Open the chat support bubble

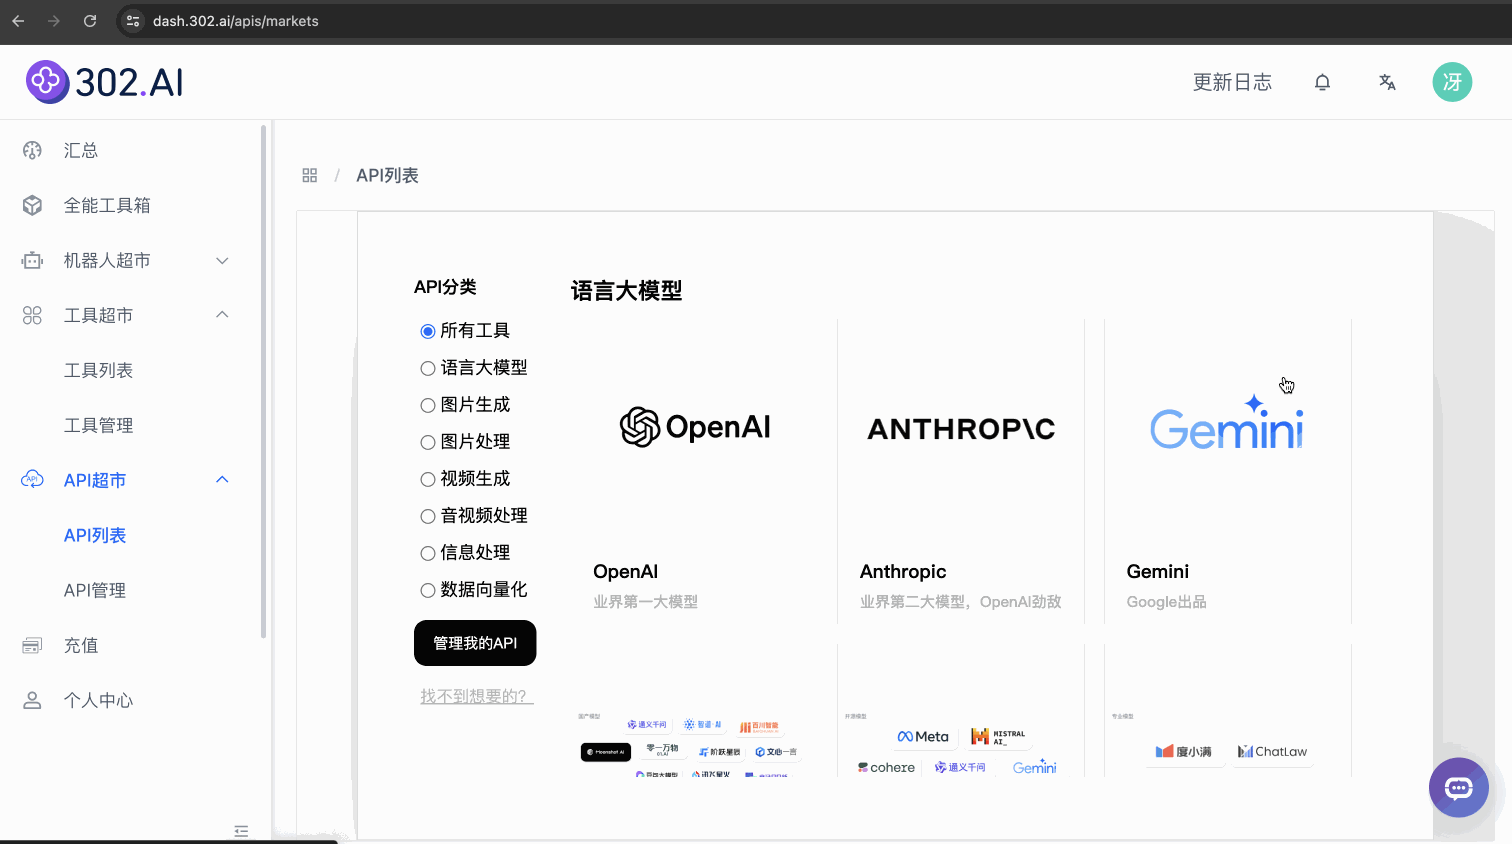1459,788
